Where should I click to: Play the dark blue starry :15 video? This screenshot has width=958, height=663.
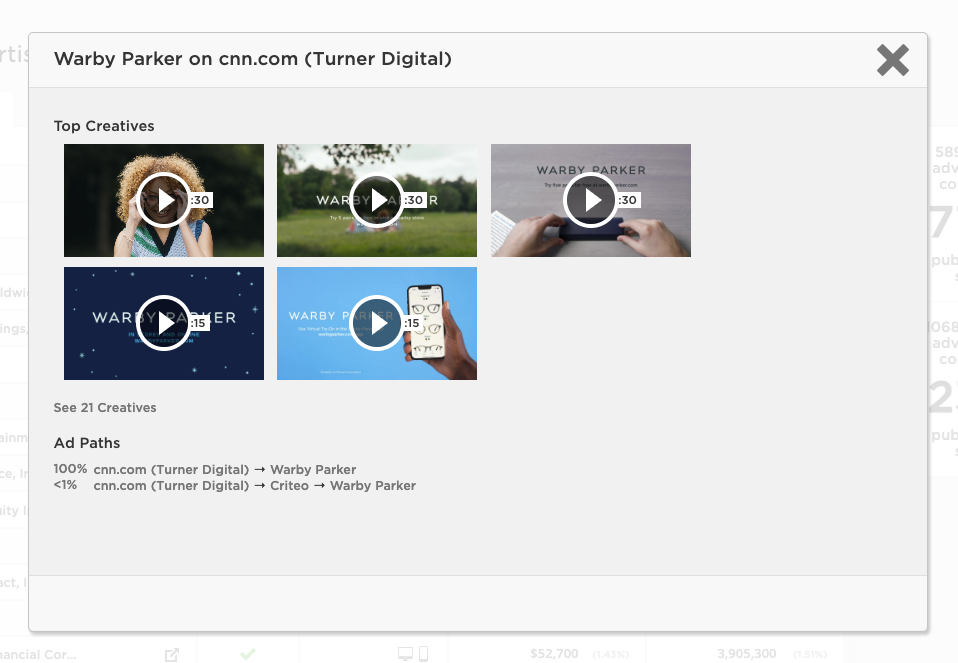164,323
